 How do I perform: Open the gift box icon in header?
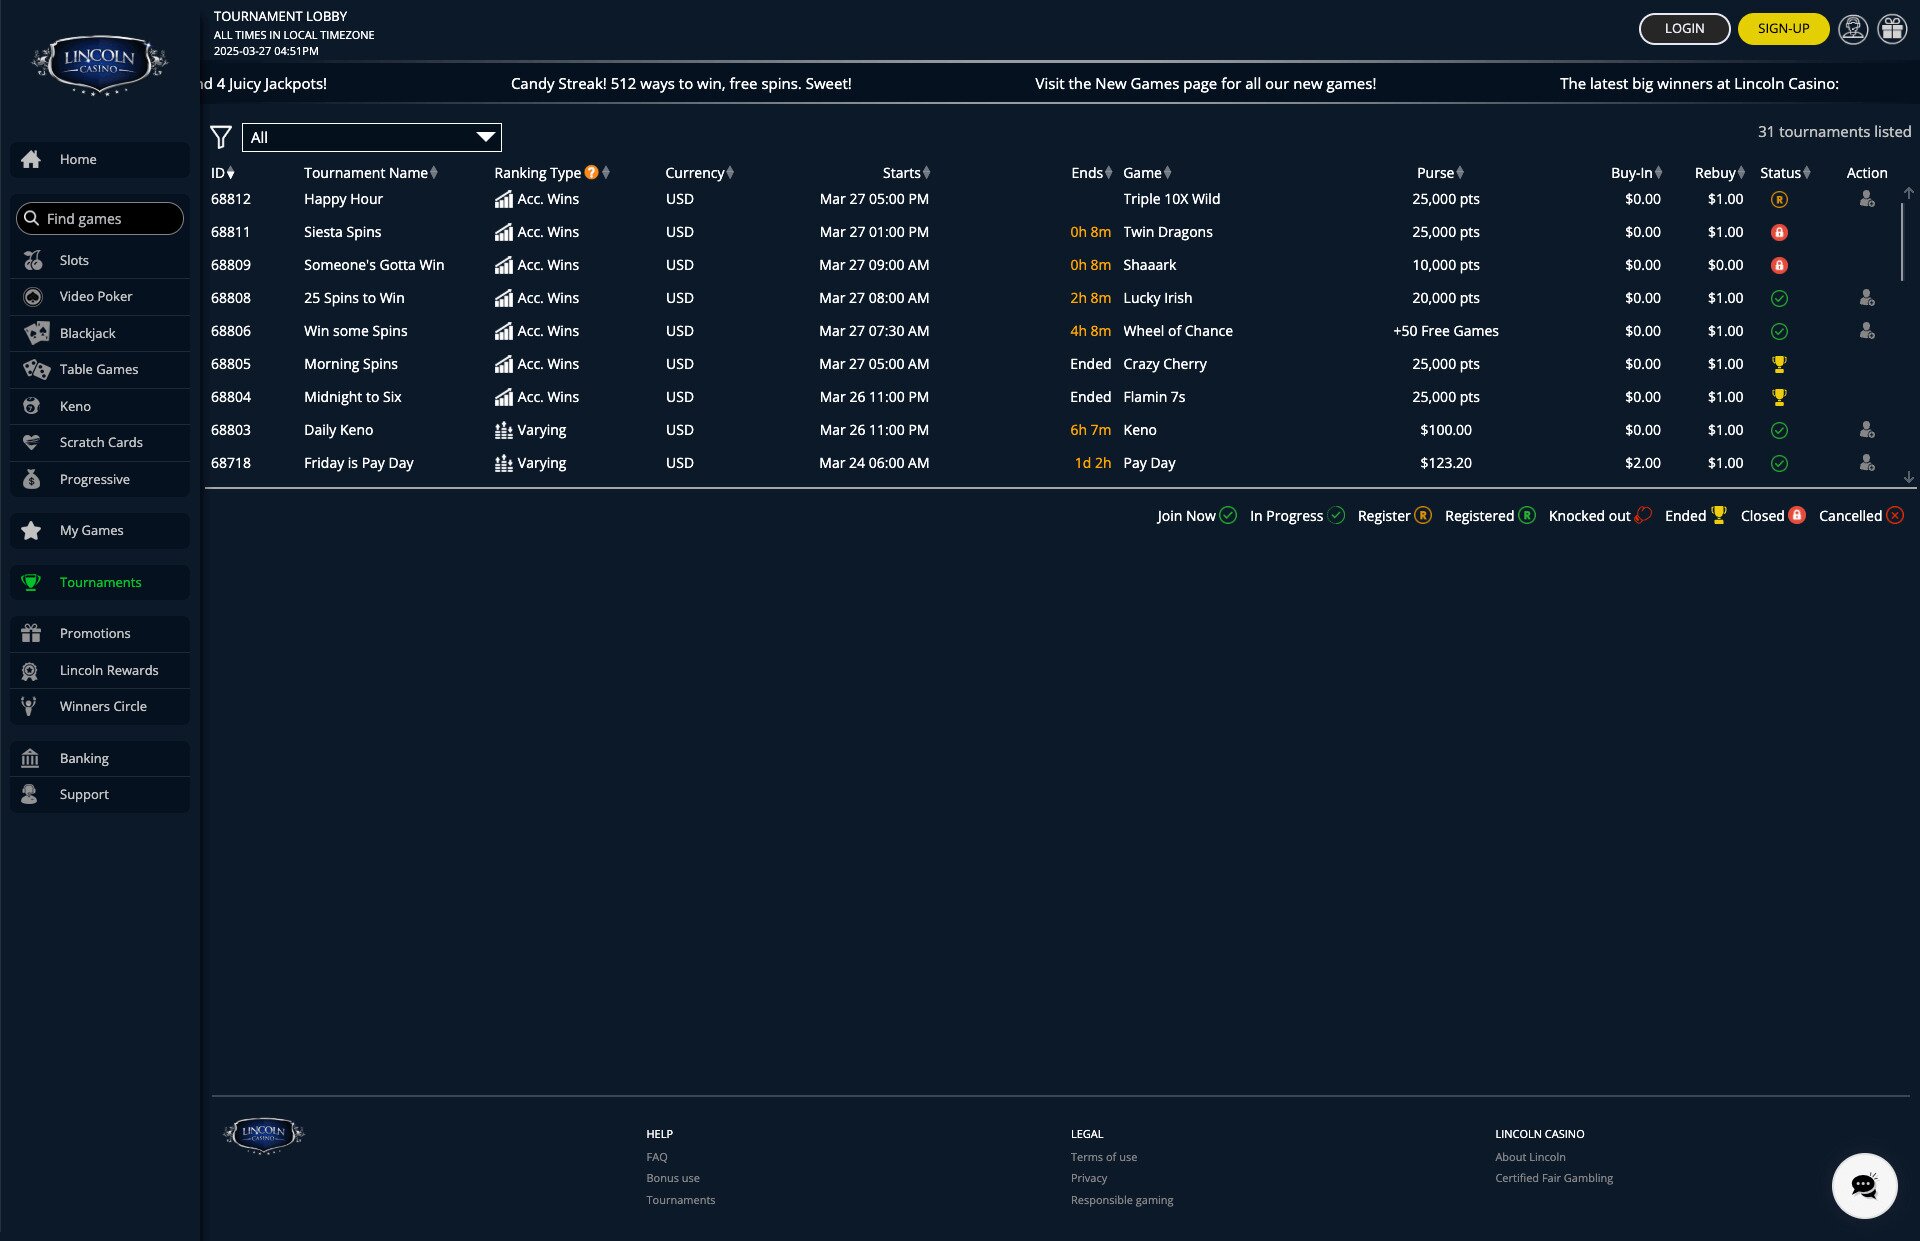pyautogui.click(x=1891, y=29)
